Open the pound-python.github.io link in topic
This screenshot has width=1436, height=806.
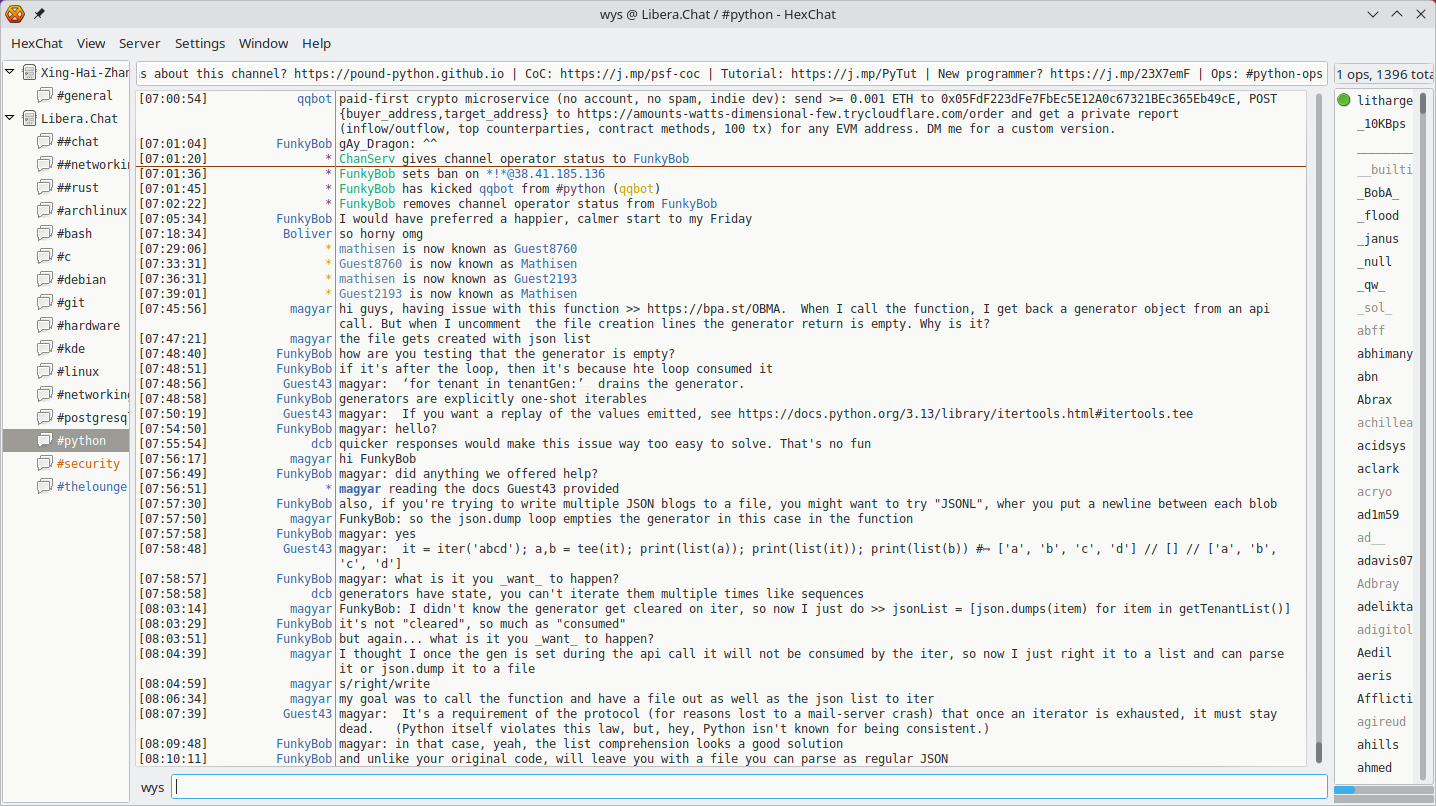399,74
